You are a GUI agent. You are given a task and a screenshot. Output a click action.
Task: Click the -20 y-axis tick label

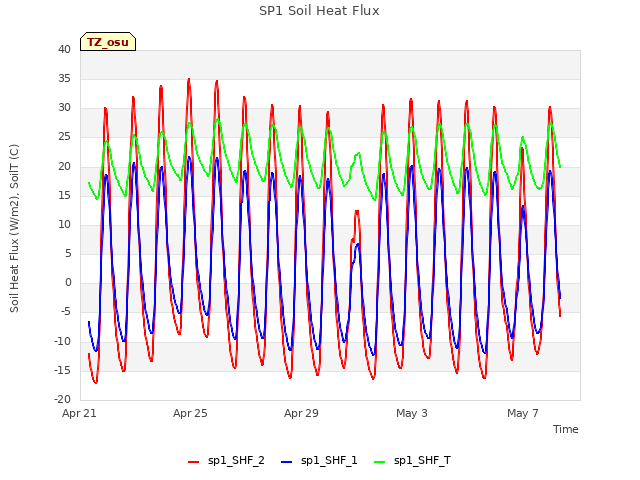pyautogui.click(x=63, y=400)
